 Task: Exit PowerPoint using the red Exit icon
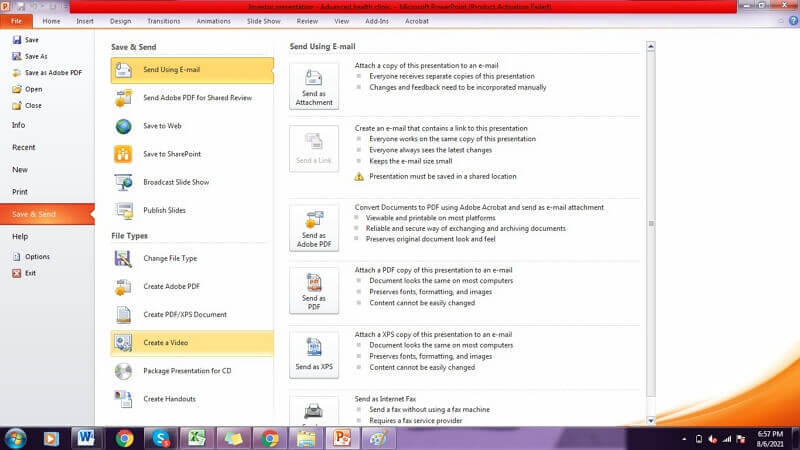point(17,273)
